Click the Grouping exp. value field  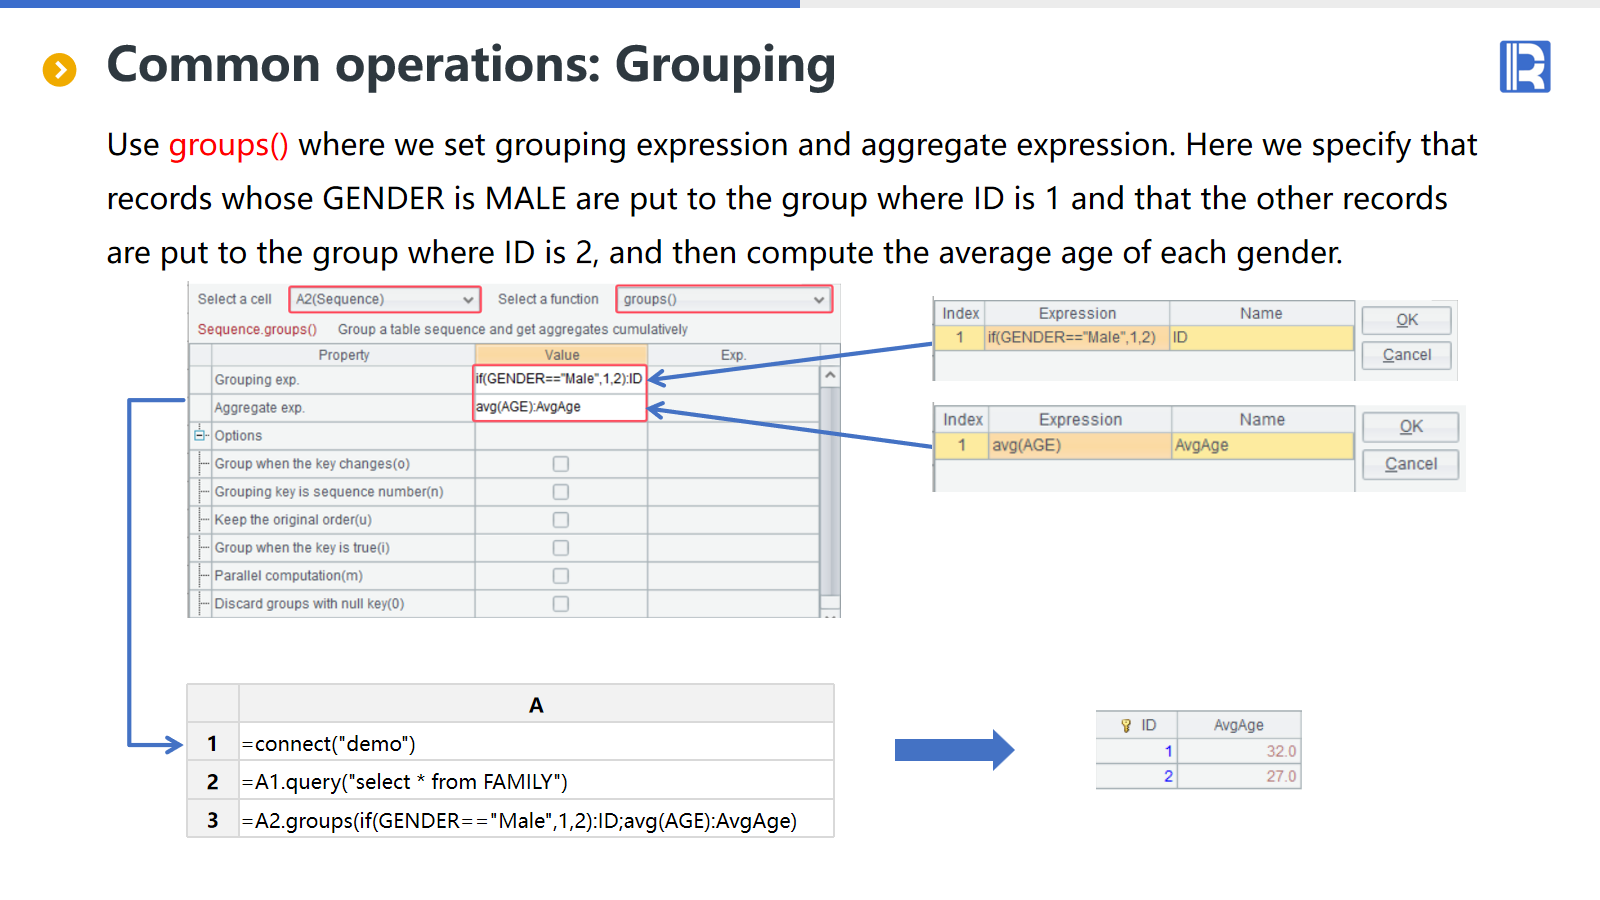coord(559,379)
